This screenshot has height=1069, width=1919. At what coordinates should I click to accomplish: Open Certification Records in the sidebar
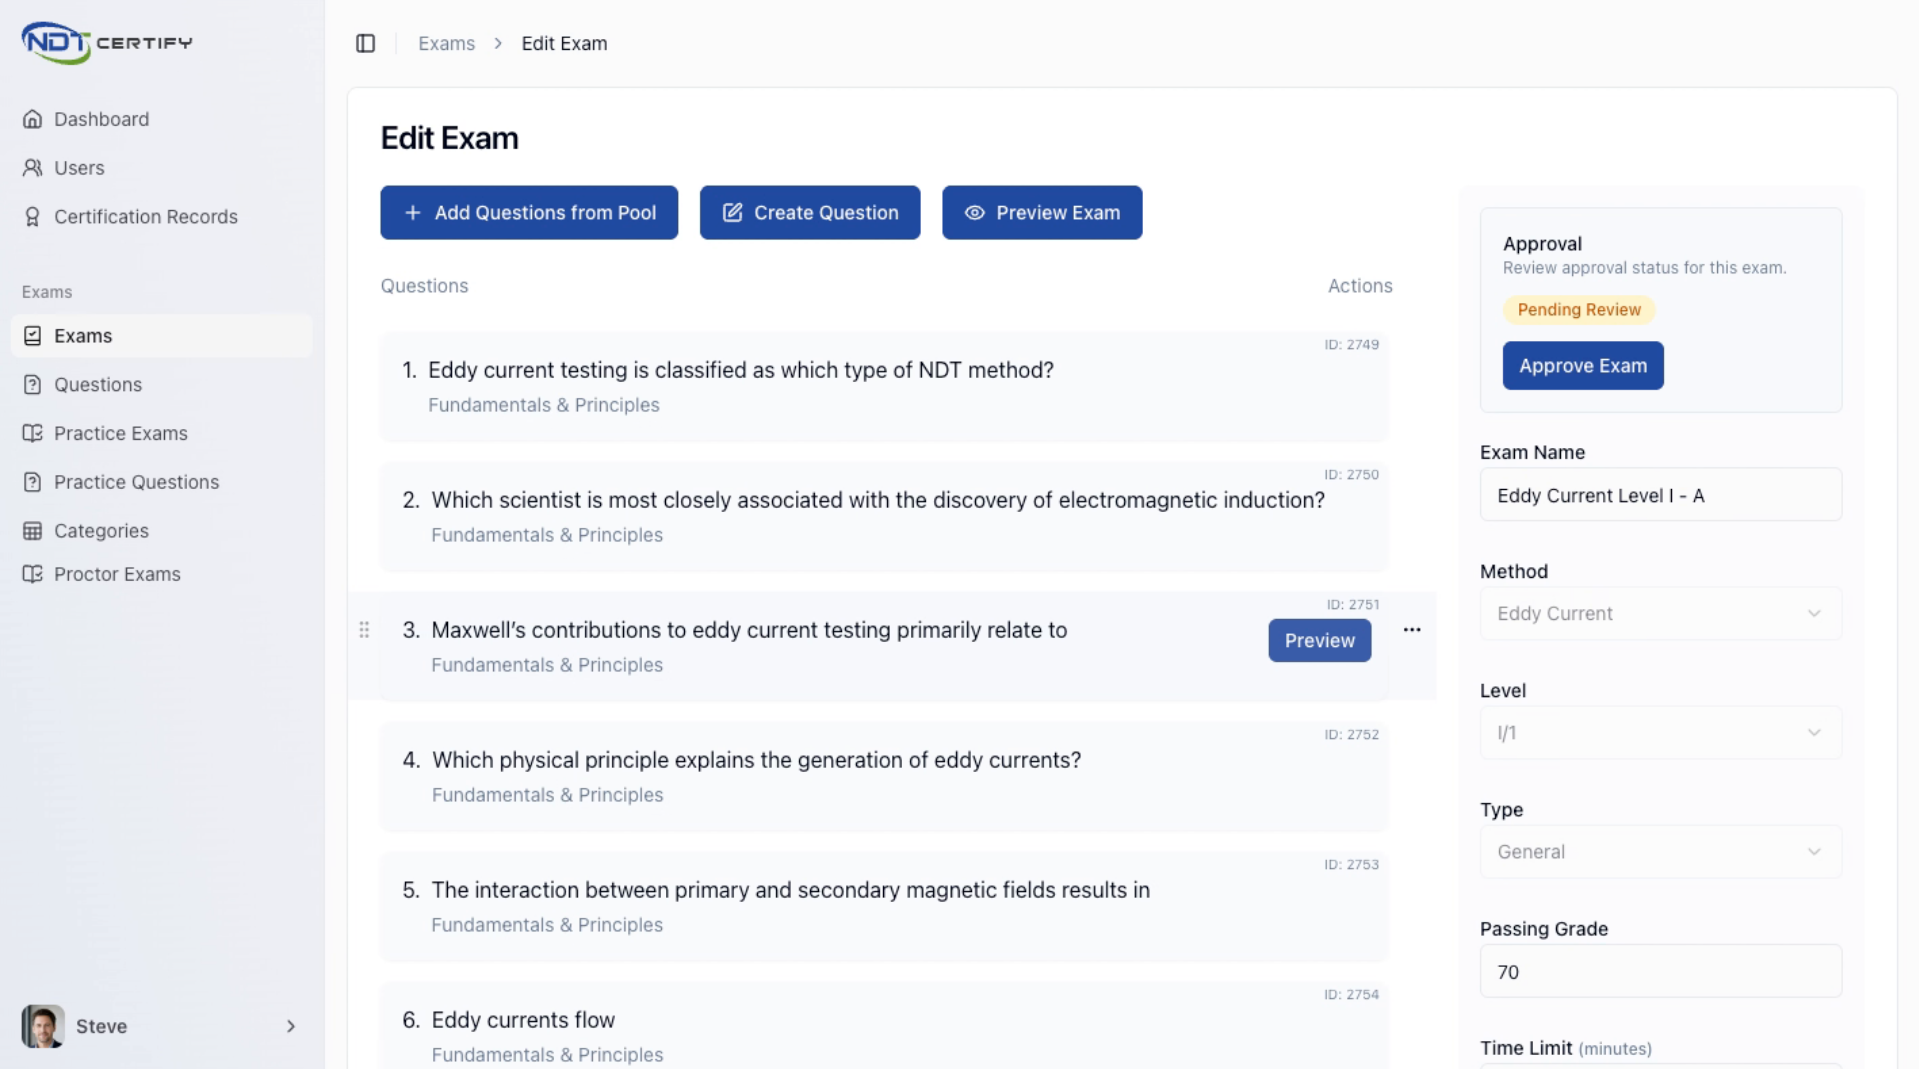pyautogui.click(x=162, y=217)
